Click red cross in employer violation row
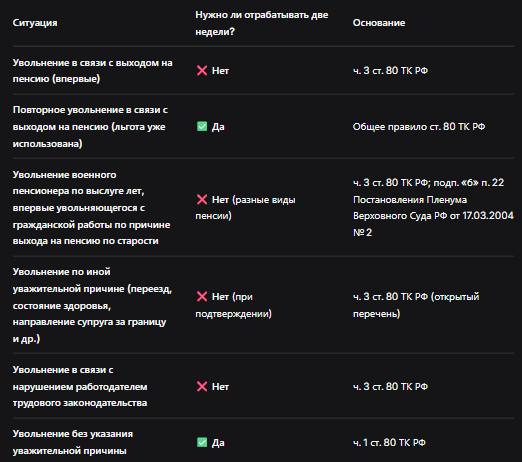 coord(202,387)
